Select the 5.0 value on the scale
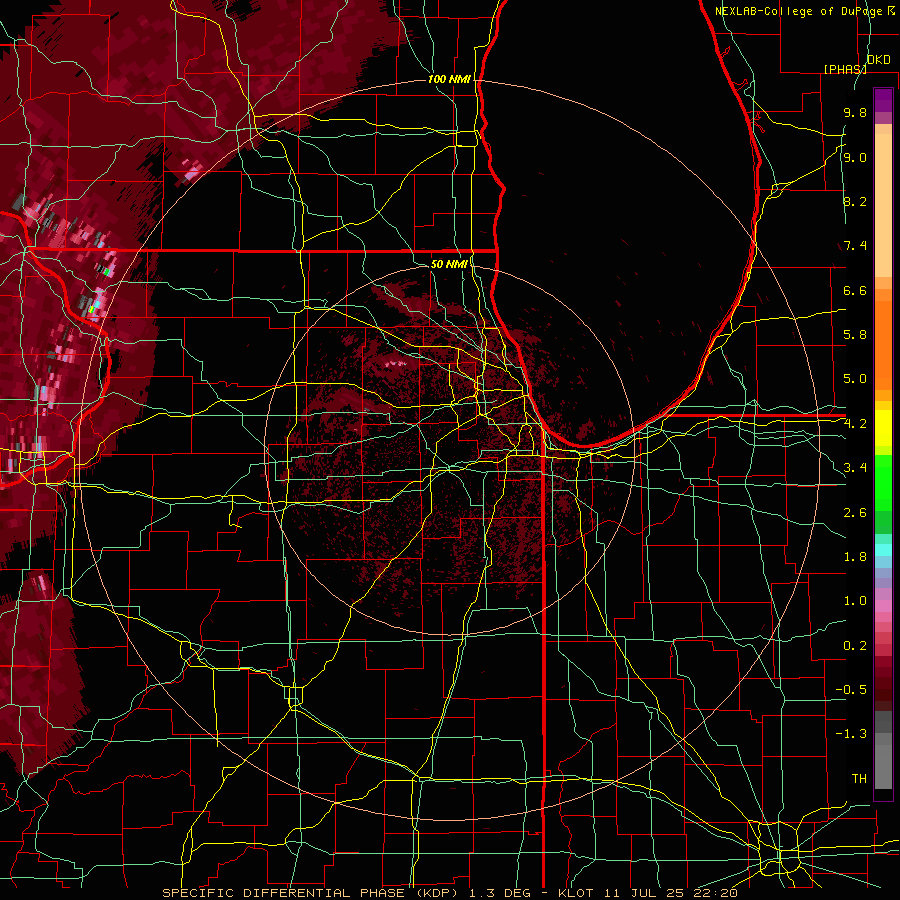The height and width of the screenshot is (900, 900). [855, 379]
